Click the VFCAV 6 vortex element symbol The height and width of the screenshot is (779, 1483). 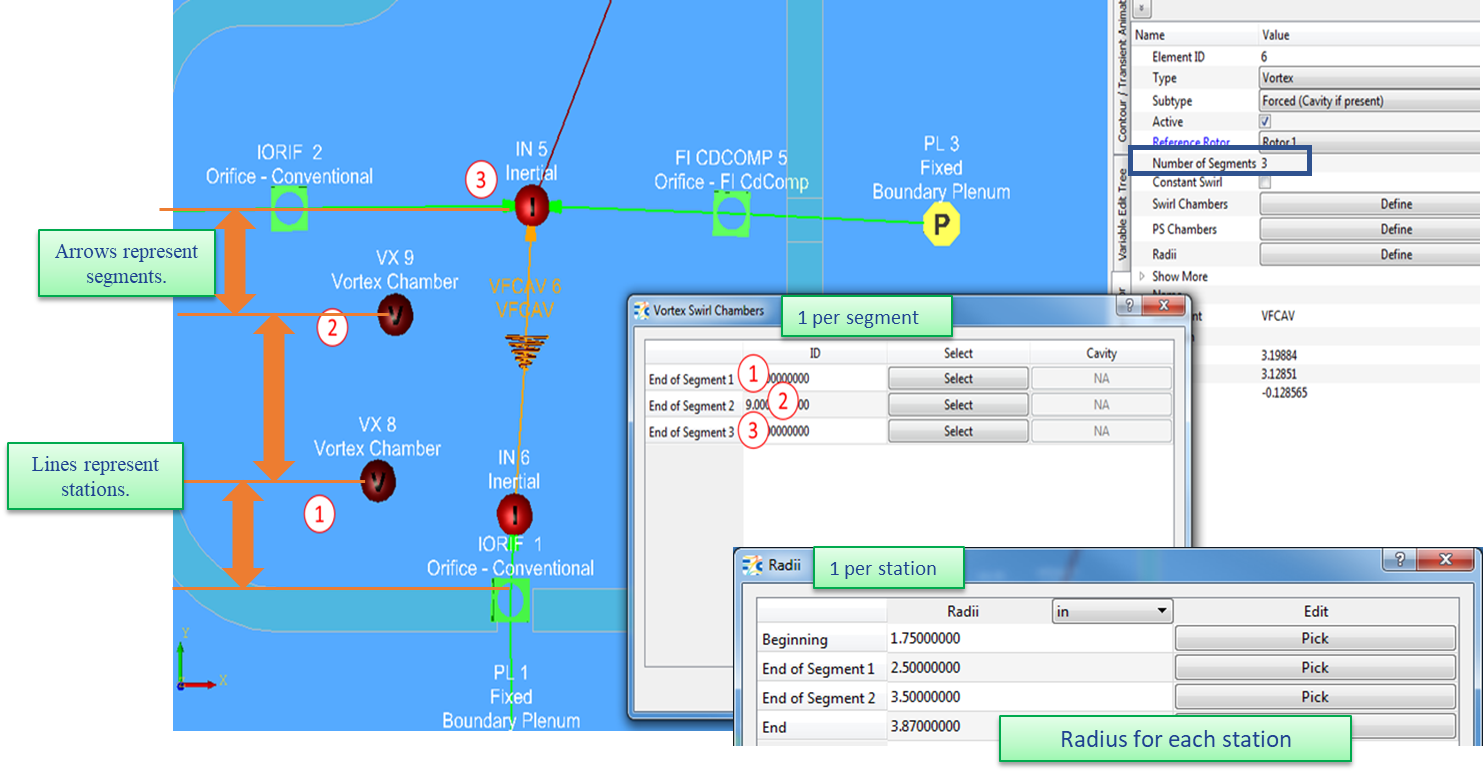tap(526, 351)
